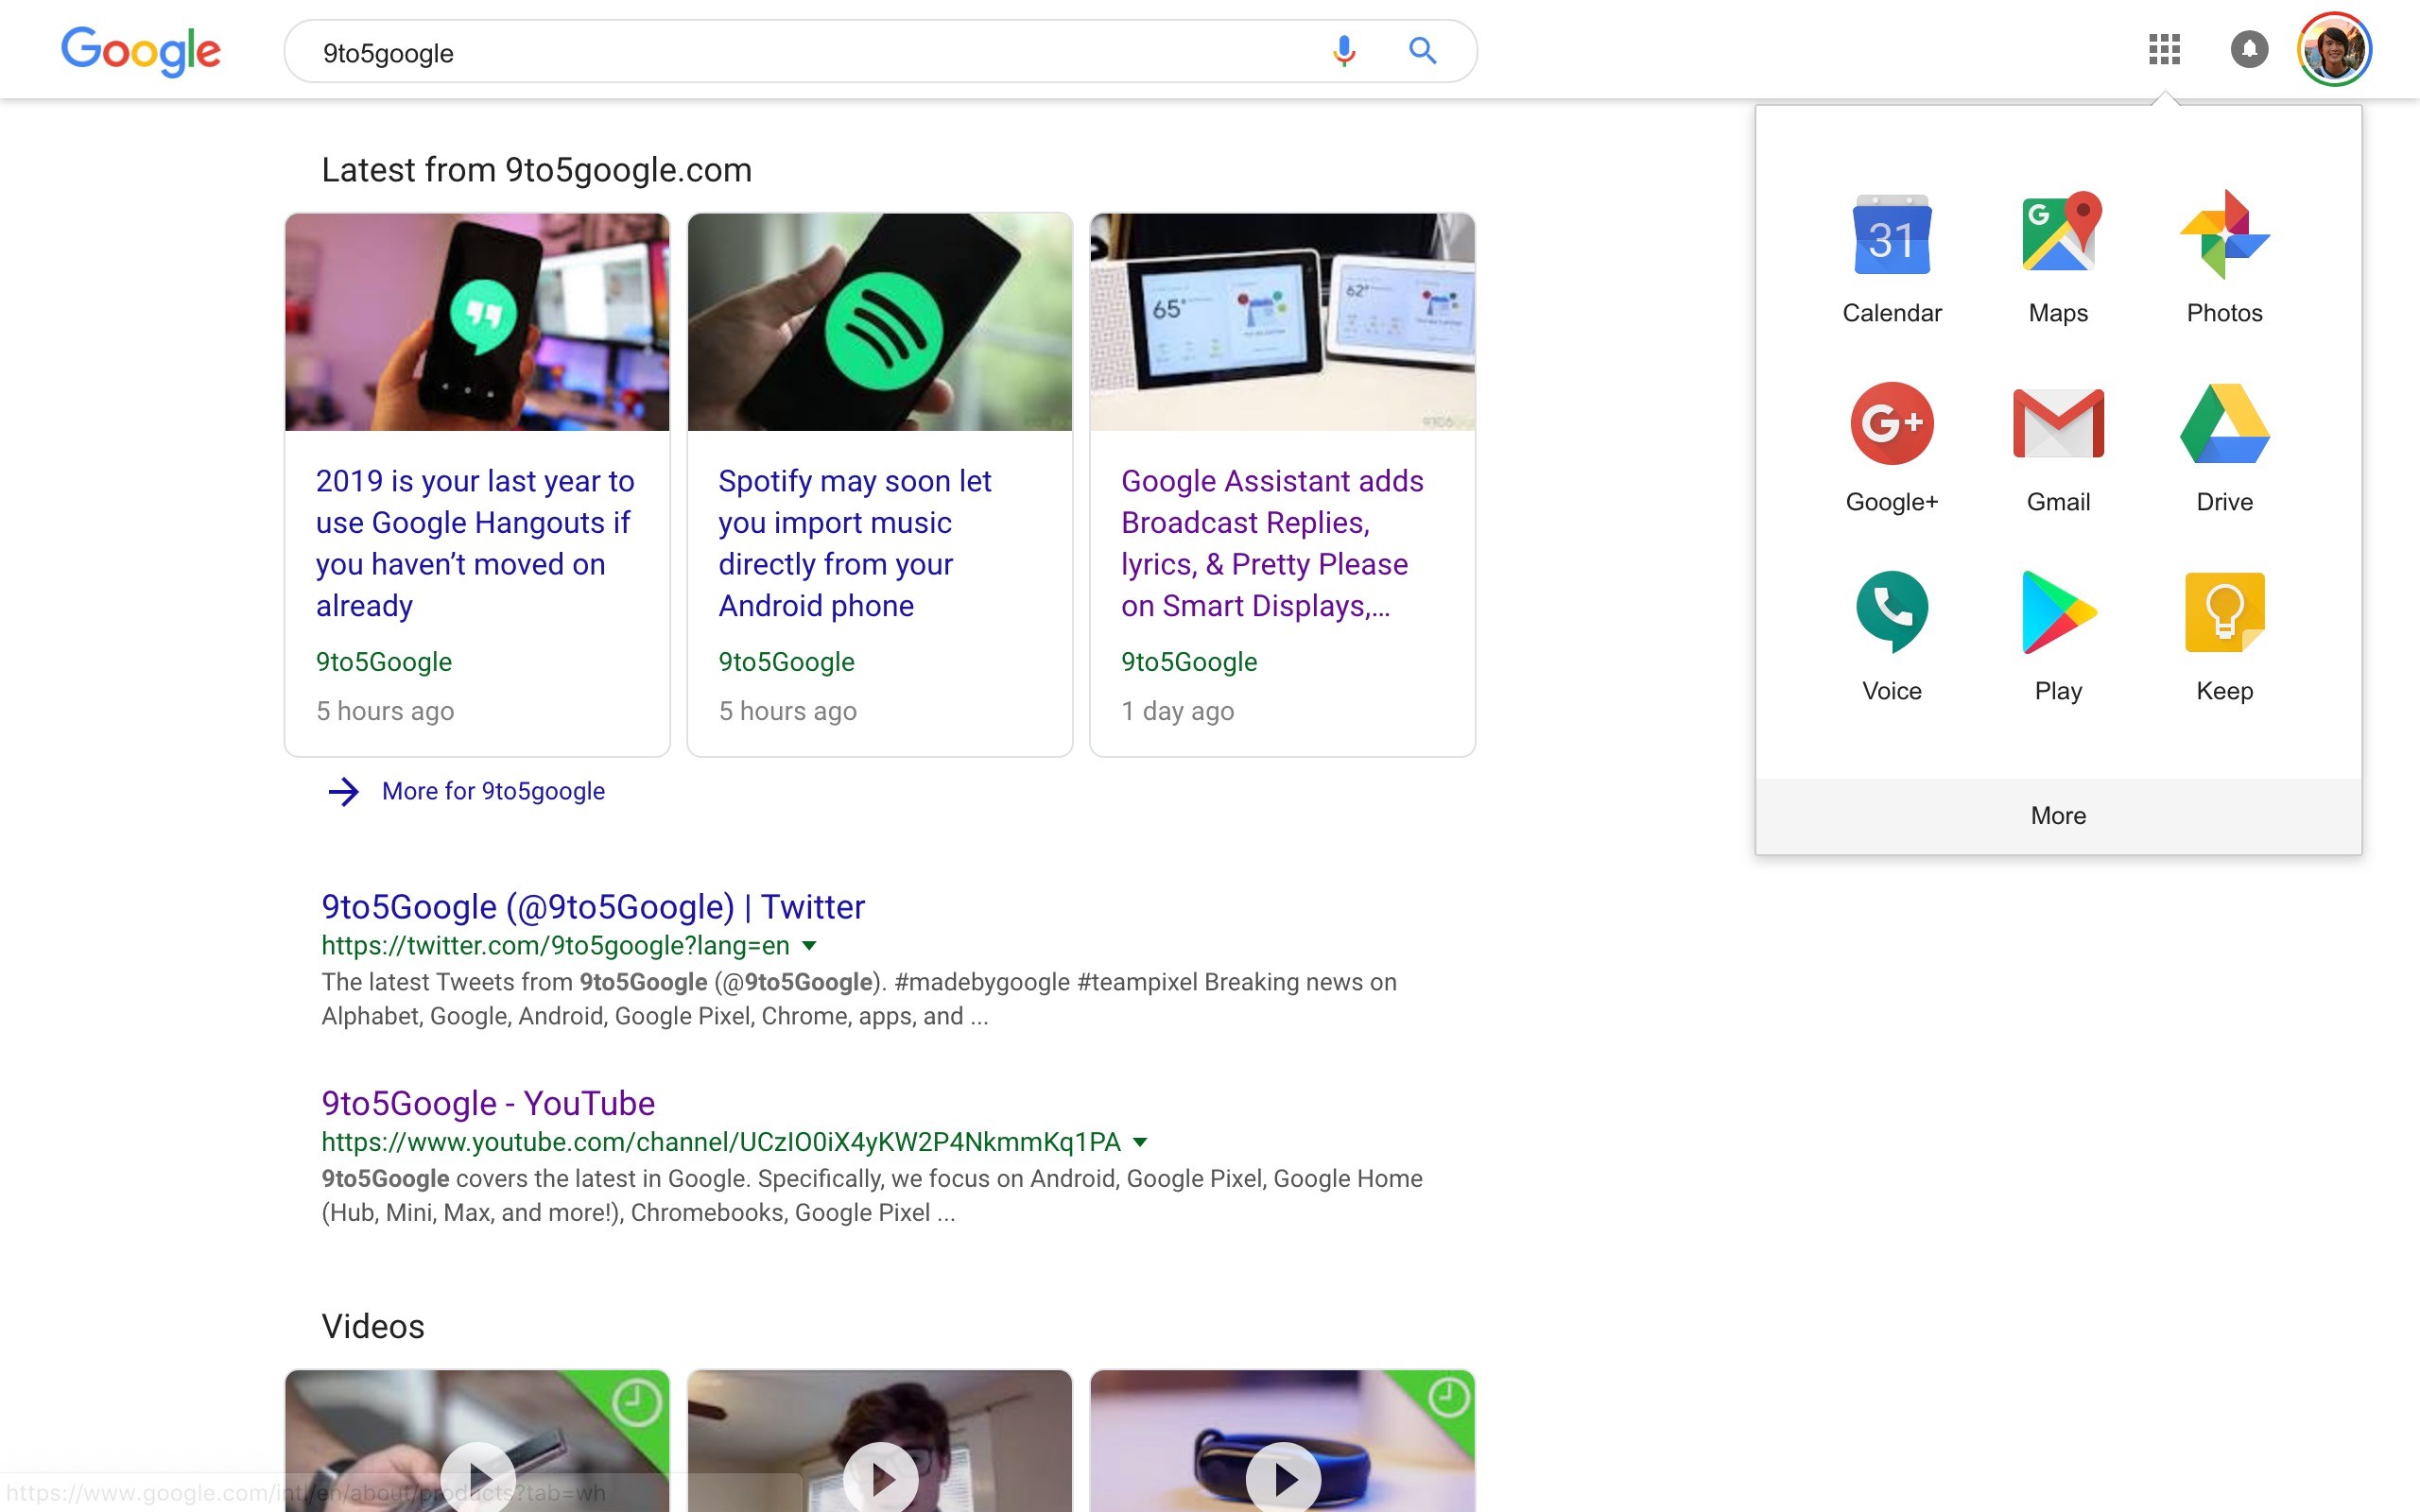Open the Google Assistant Broadcast Replies headline

tap(1272, 543)
